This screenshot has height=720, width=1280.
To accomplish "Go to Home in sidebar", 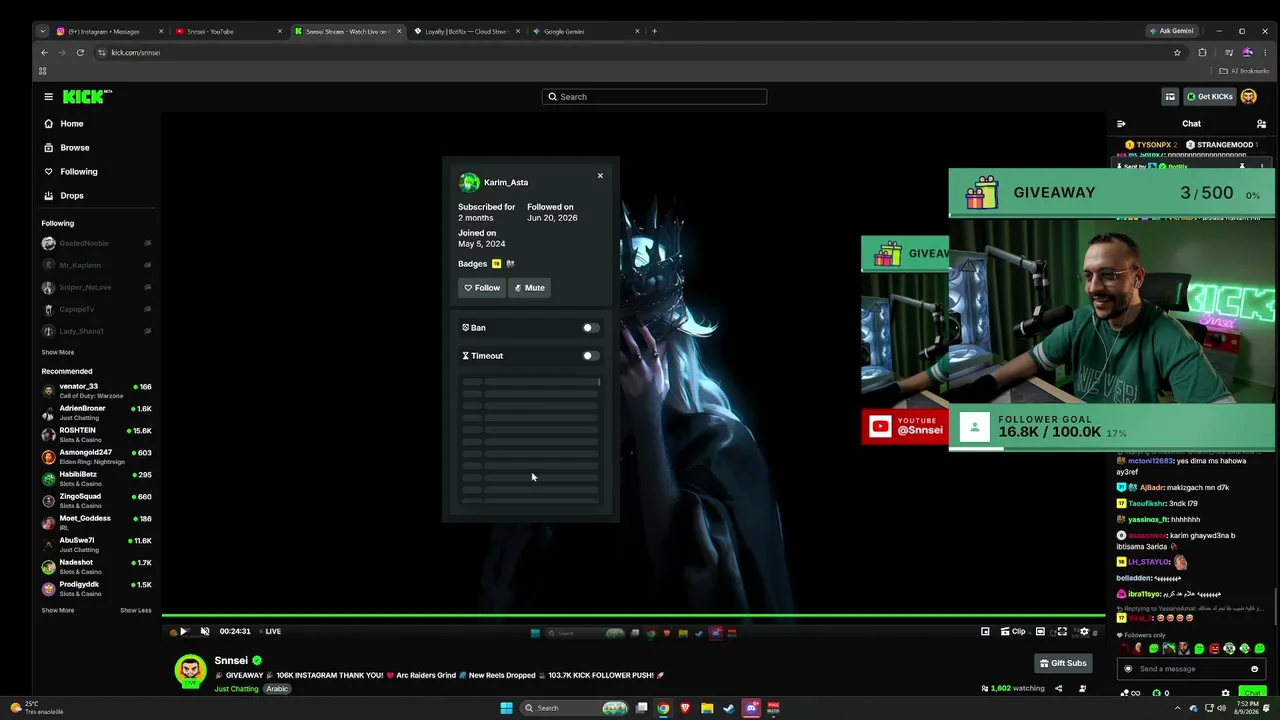I will click(63, 124).
